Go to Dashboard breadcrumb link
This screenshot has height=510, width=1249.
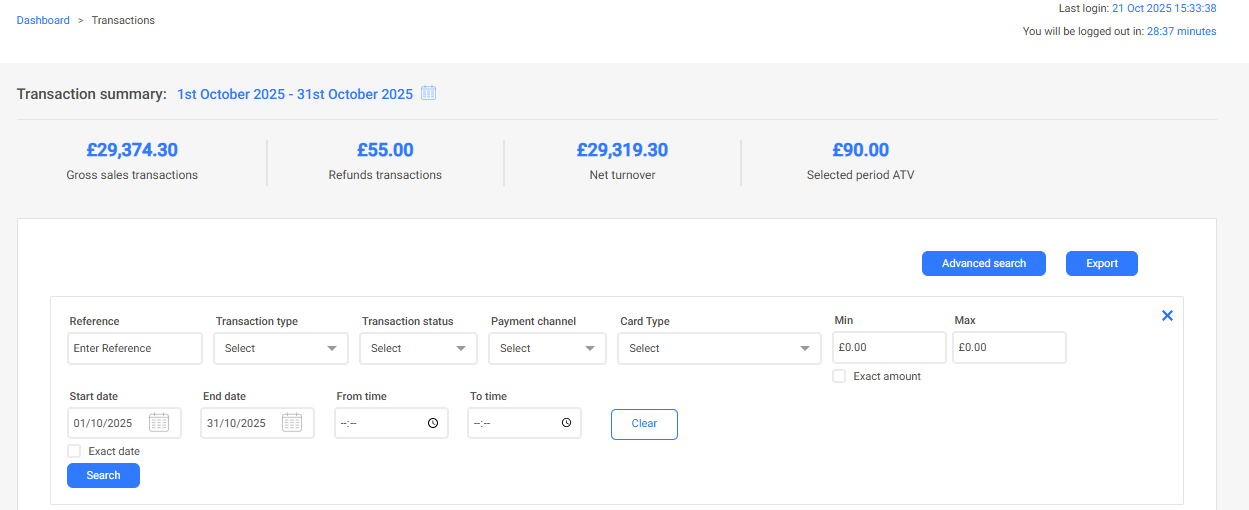[x=43, y=20]
